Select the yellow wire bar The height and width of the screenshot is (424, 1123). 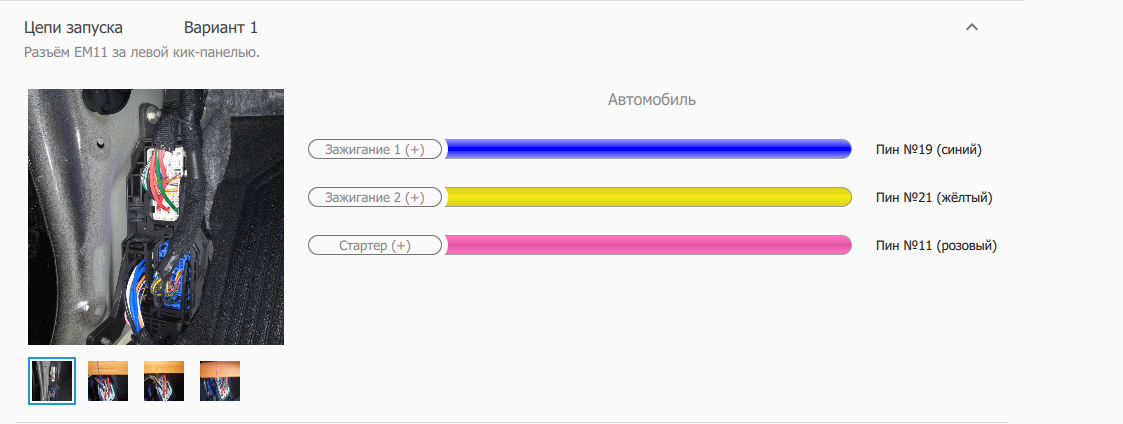(648, 198)
